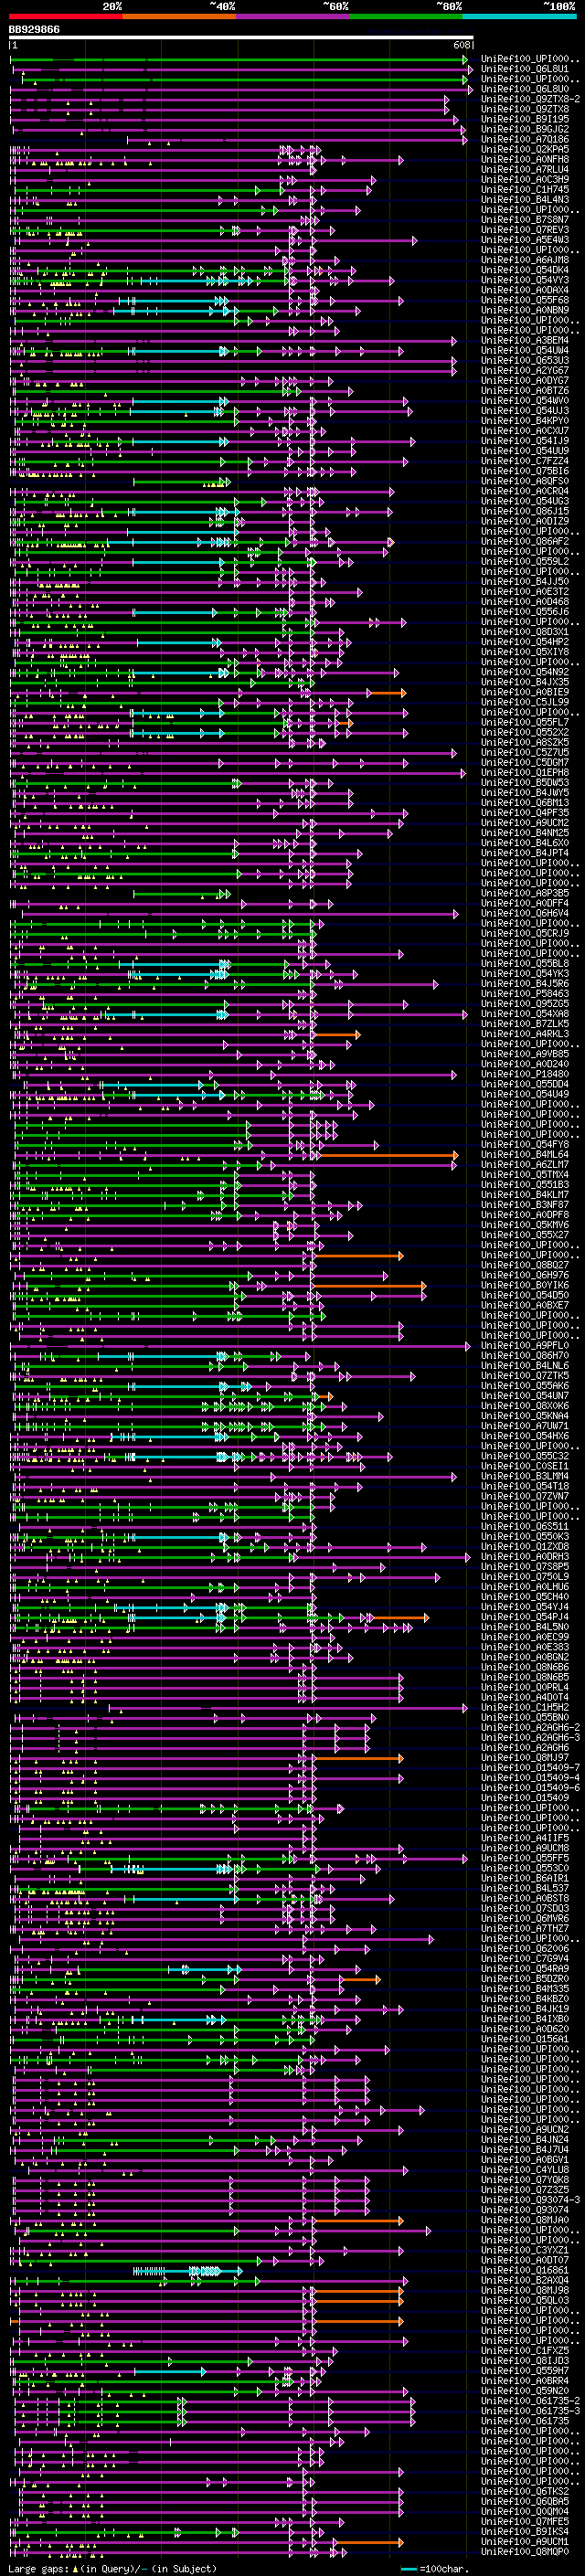Image resolution: width=585 pixels, height=2576 pixels.
Task: Select label UniRef100_C7FZZ4
Action: tap(525, 461)
